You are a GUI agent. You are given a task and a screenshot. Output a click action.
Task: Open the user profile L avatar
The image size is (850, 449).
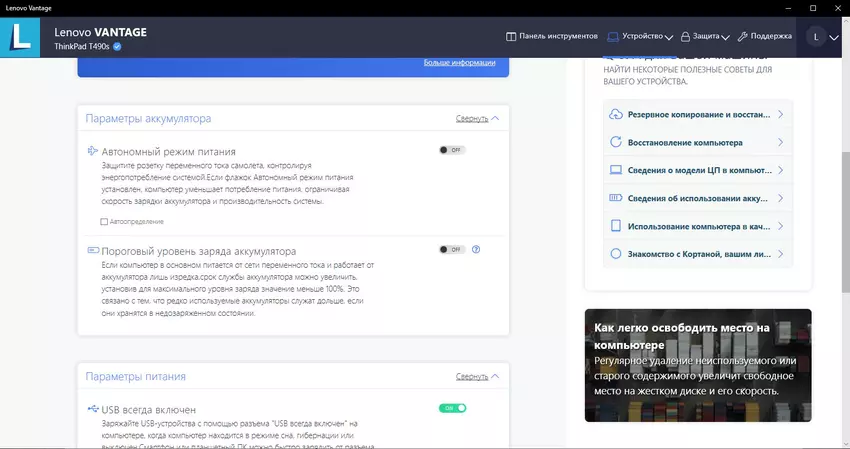pos(816,37)
